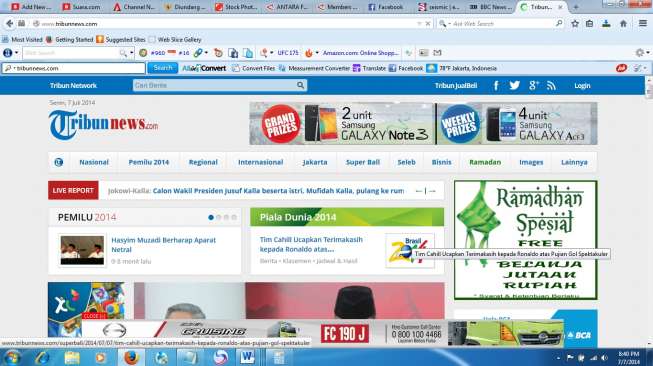
Task: Click the Windows Start button
Action: coord(11,358)
